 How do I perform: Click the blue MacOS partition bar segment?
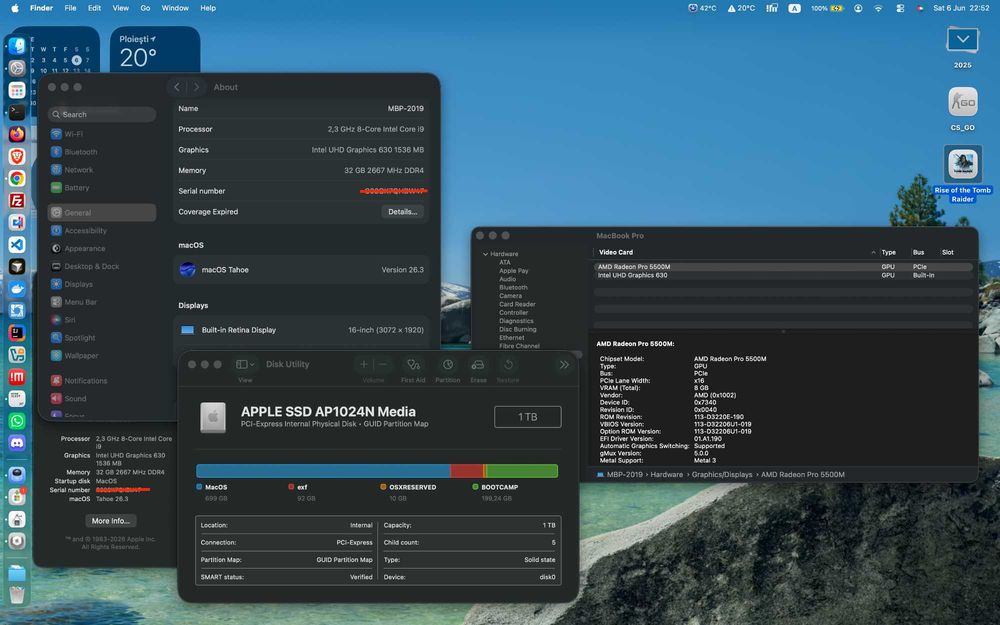pos(323,471)
